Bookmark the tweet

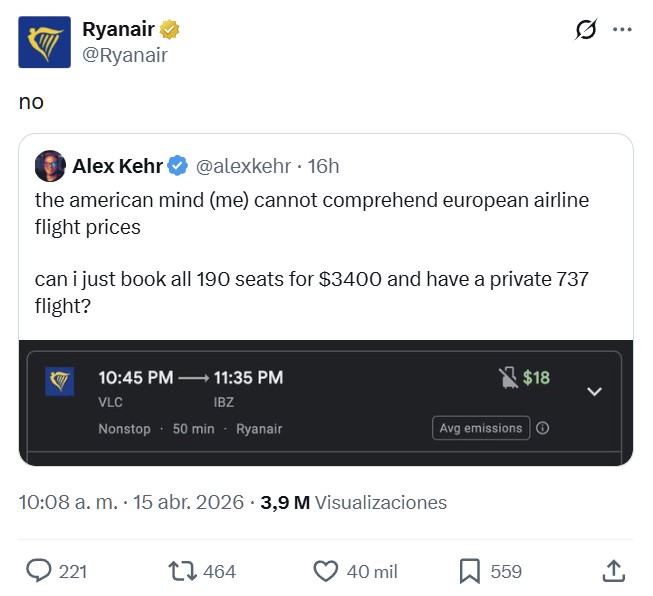469,571
